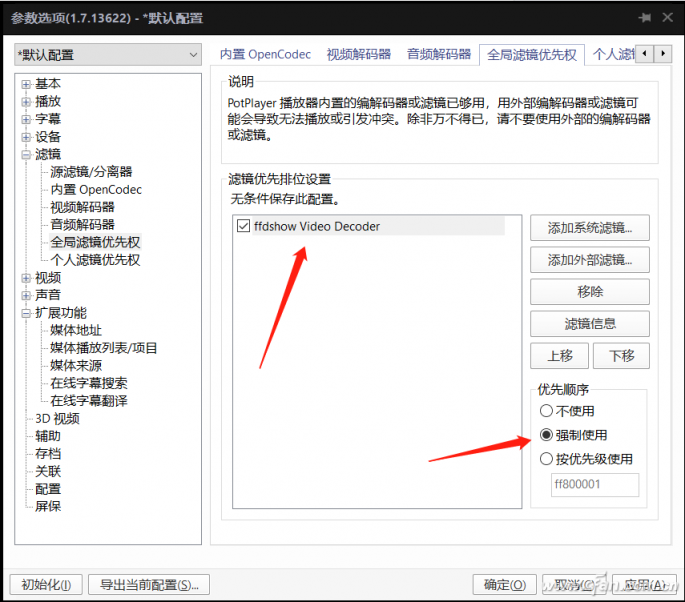Select the 播放 tree label
685x602 pixels.
pyautogui.click(x=48, y=102)
